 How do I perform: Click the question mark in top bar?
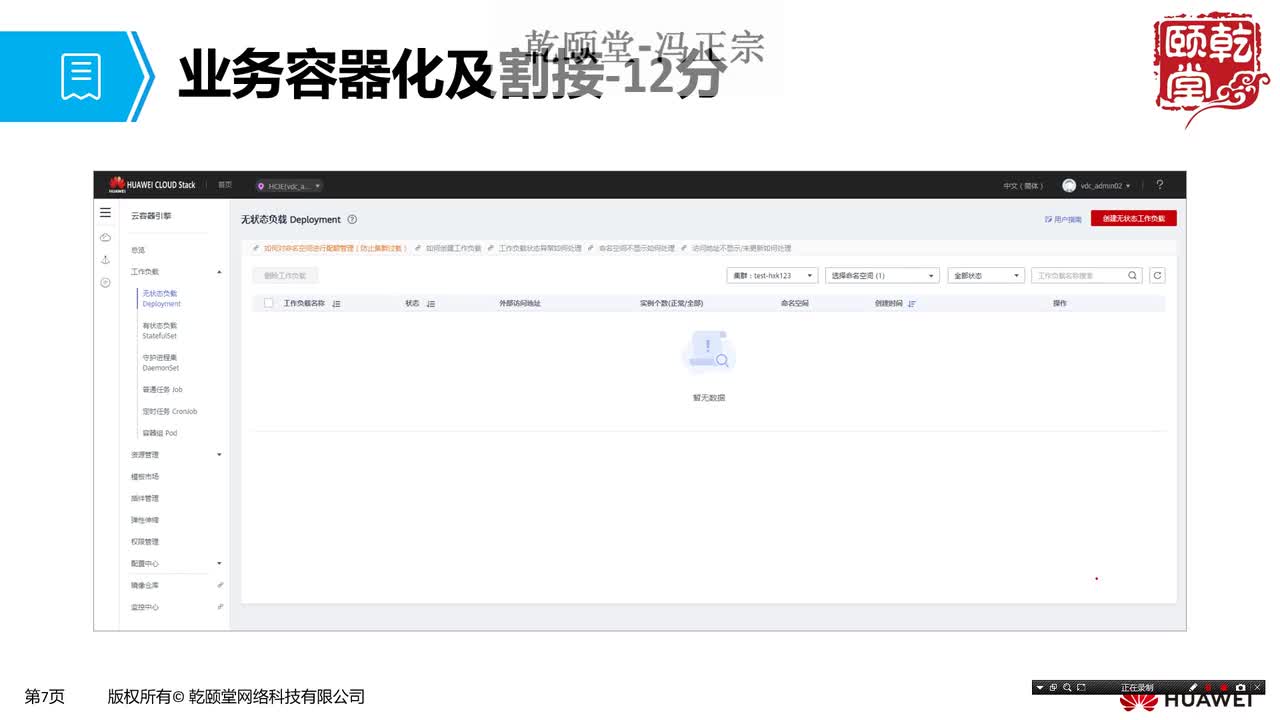[x=1159, y=185]
